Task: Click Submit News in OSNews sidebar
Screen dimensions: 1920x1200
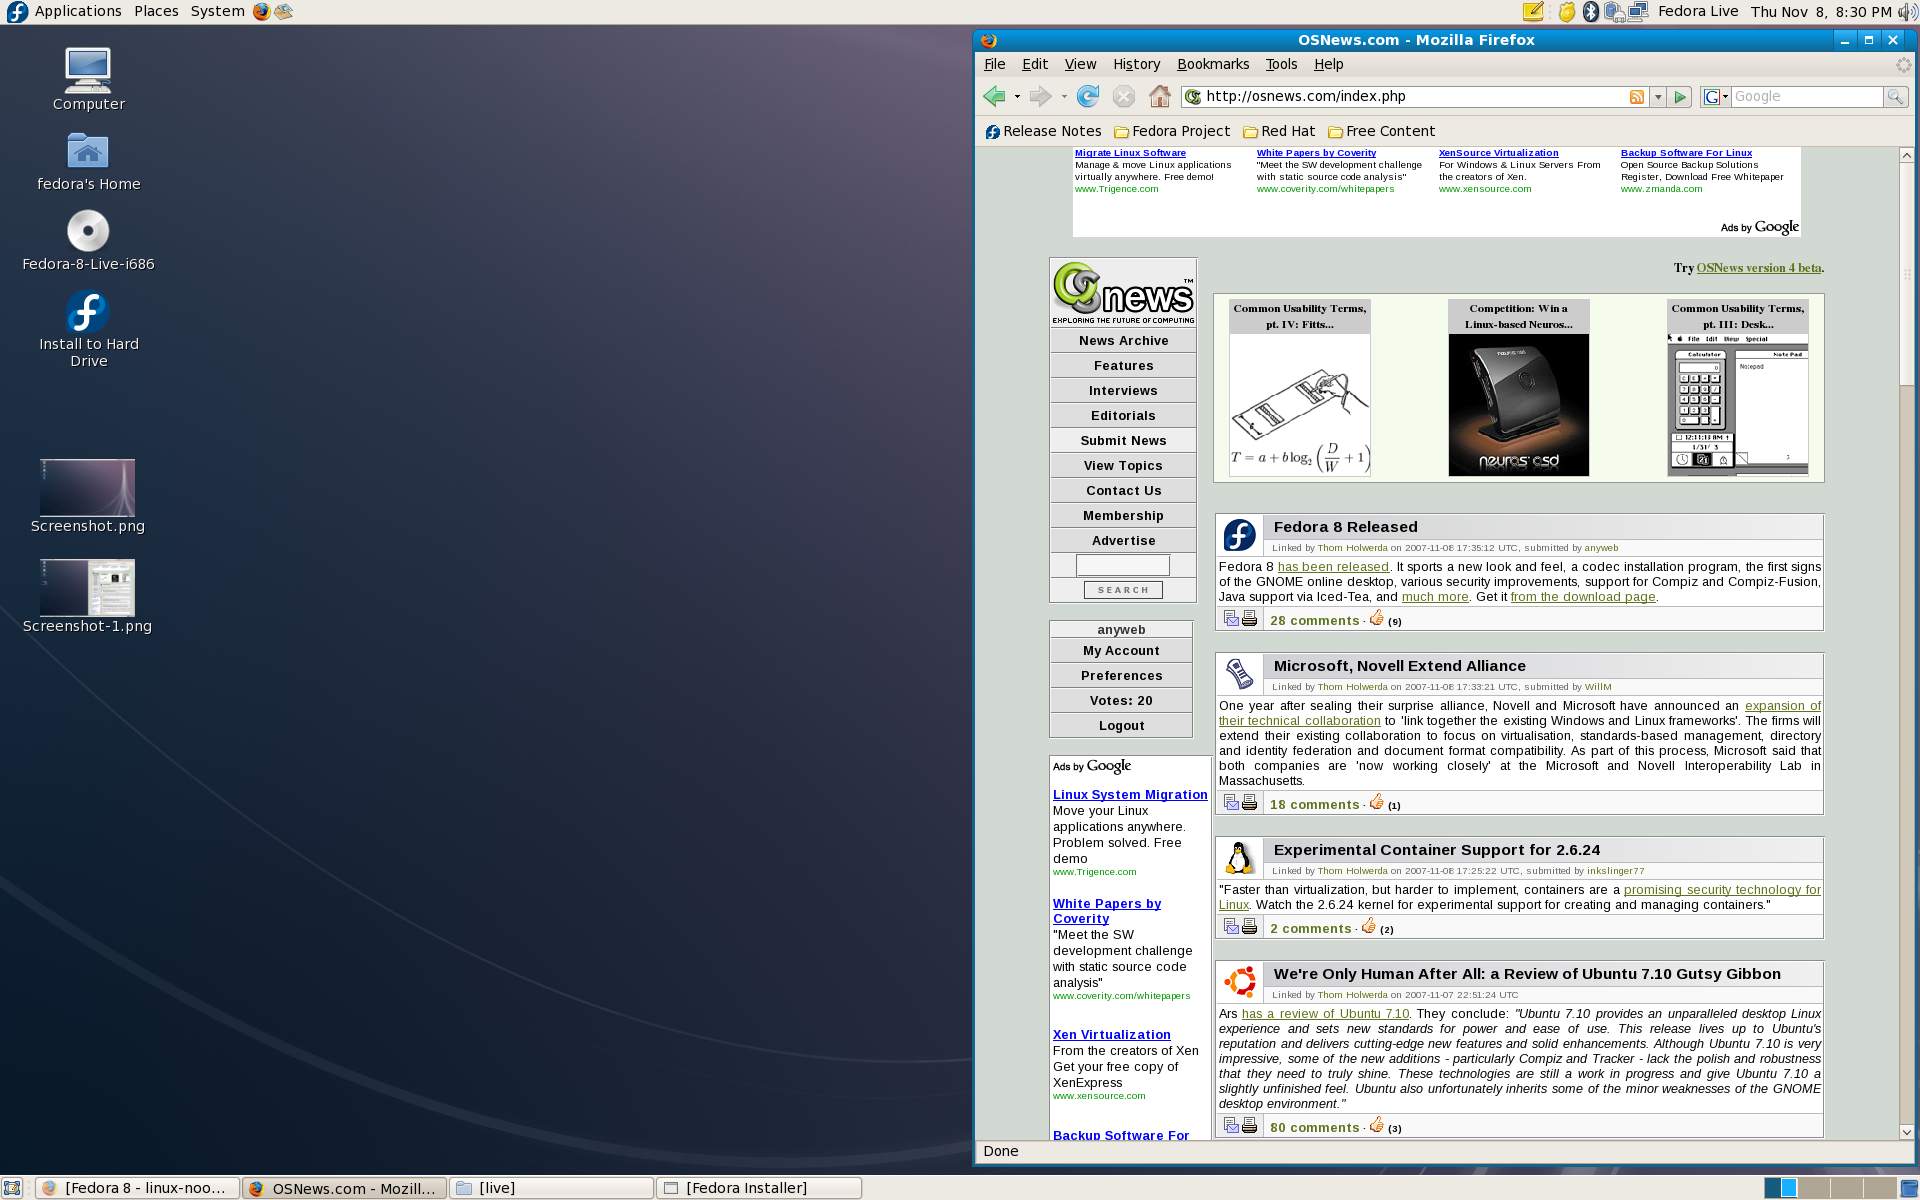Action: [x=1123, y=441]
